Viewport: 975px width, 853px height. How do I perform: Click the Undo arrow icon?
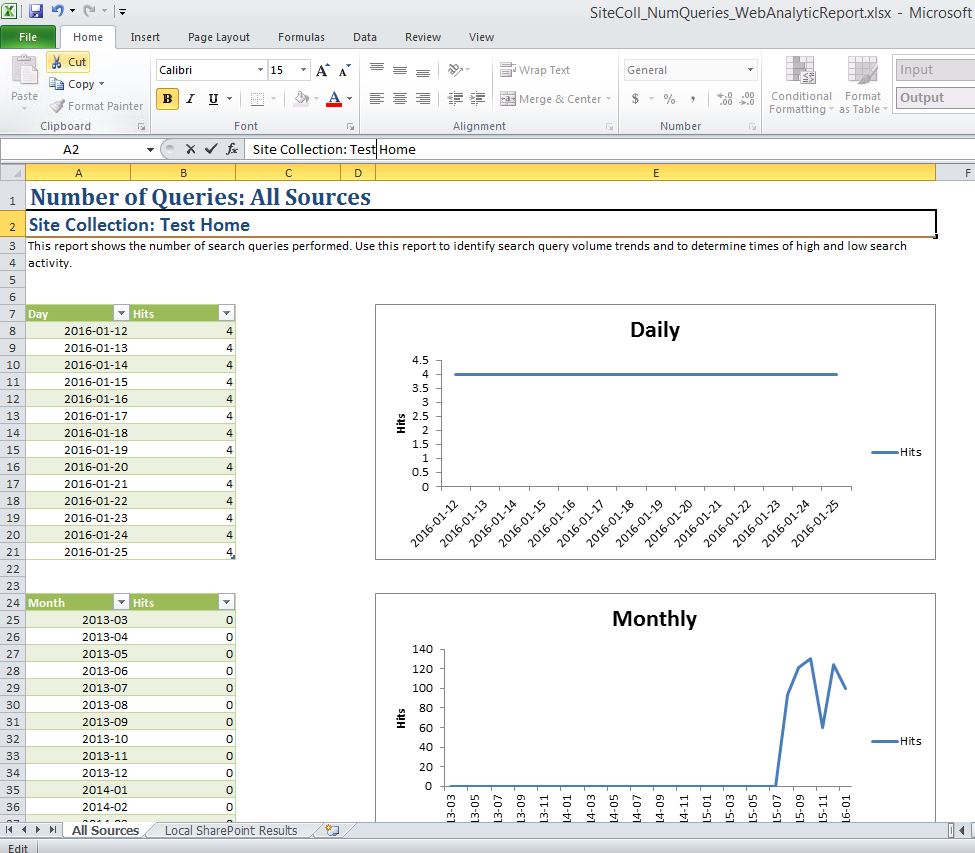coord(57,11)
